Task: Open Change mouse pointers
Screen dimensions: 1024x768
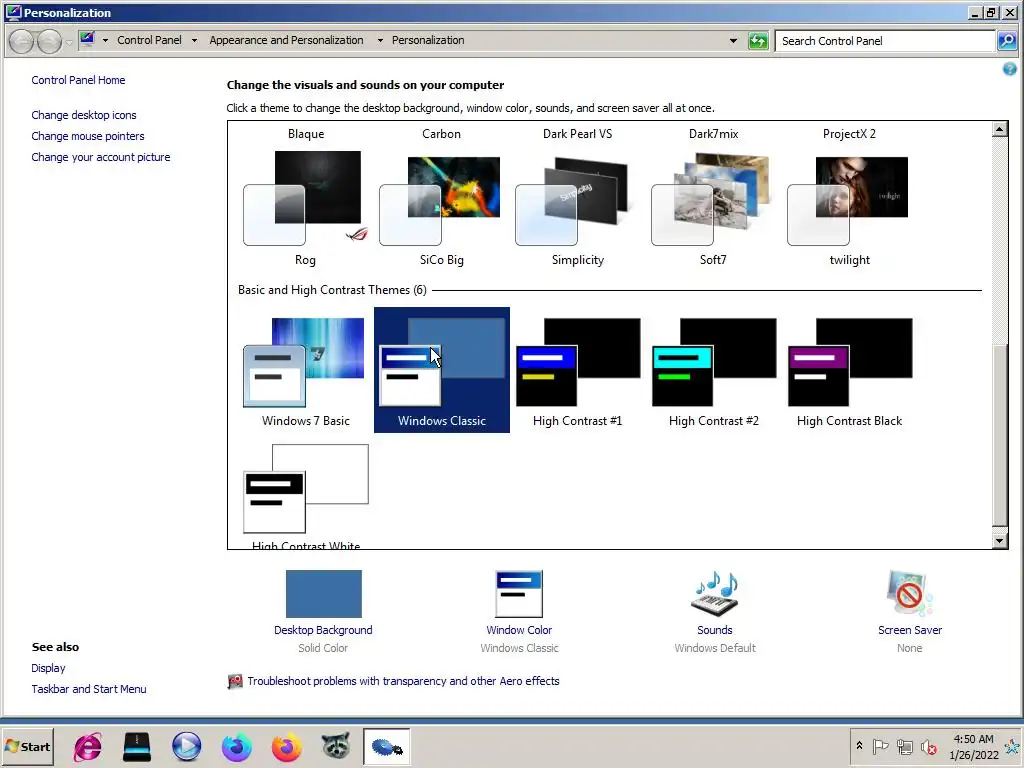Action: [88, 136]
